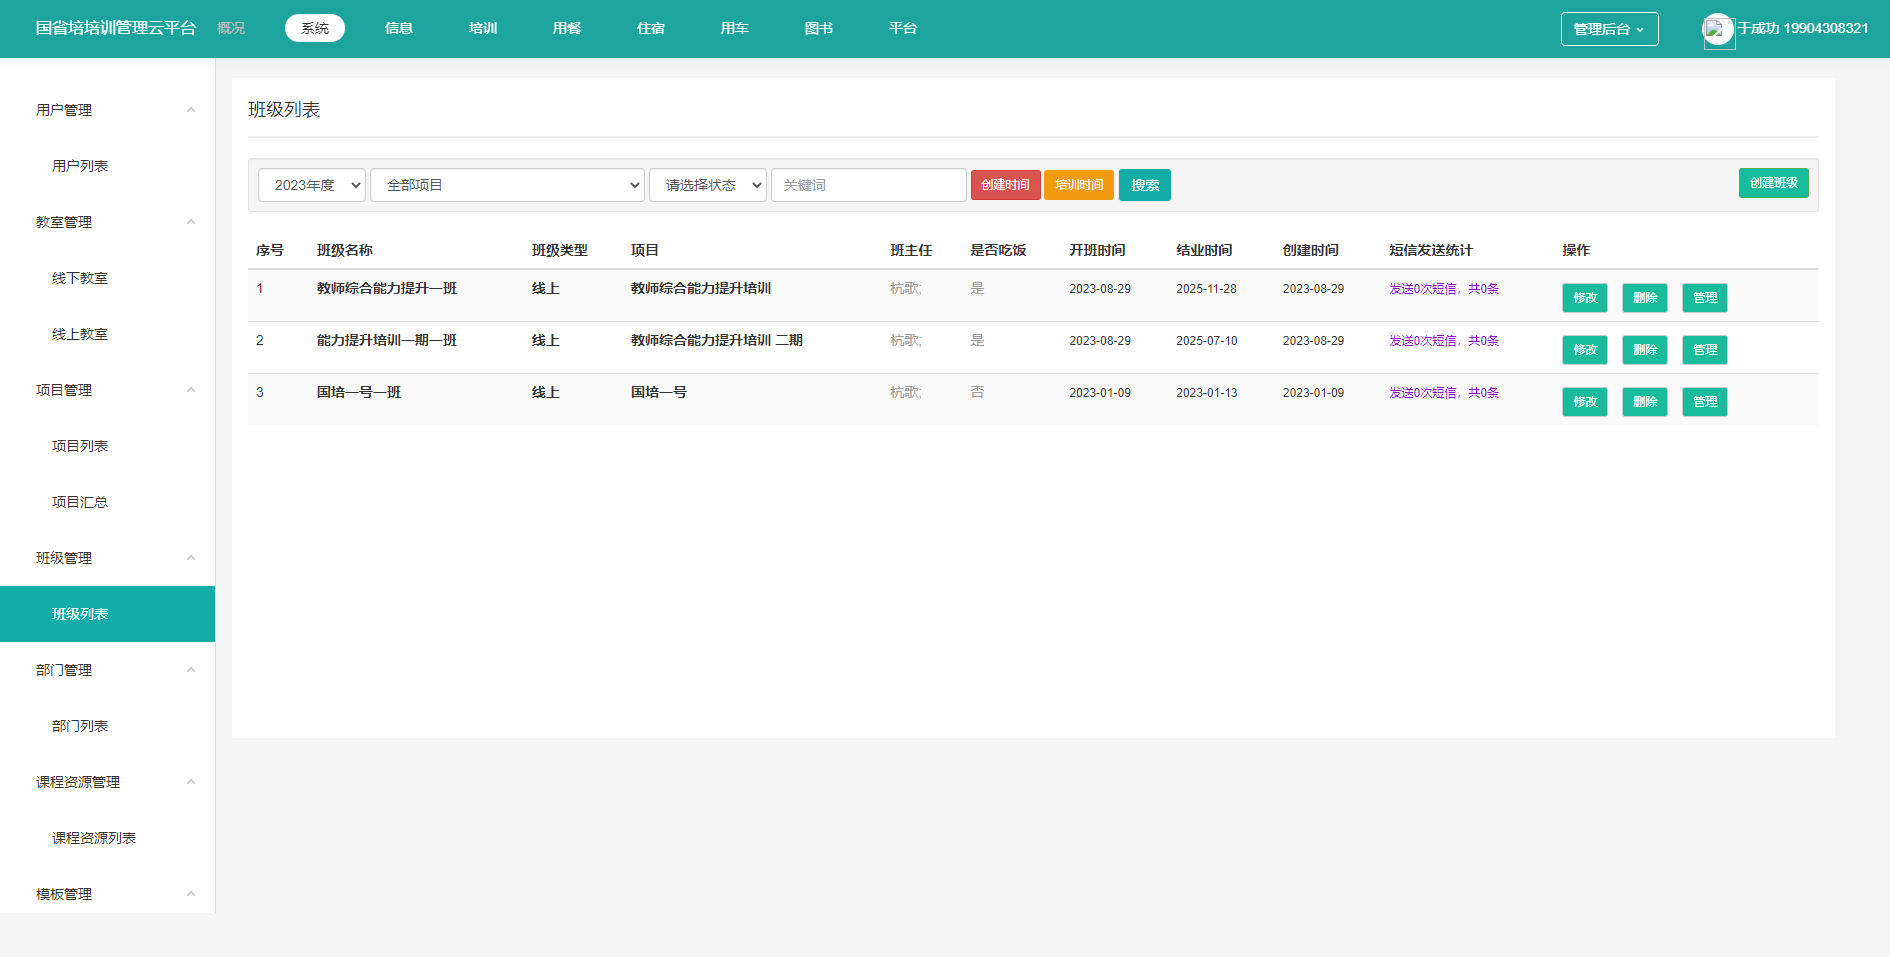1890x957 pixels.
Task: Click the 创建班级 button
Action: 1773,183
